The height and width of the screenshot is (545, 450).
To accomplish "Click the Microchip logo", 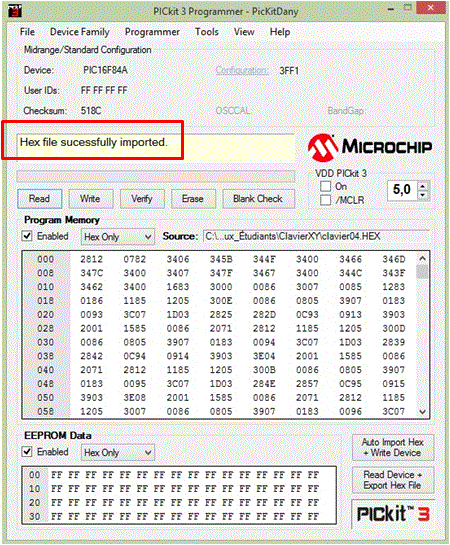I will (370, 147).
